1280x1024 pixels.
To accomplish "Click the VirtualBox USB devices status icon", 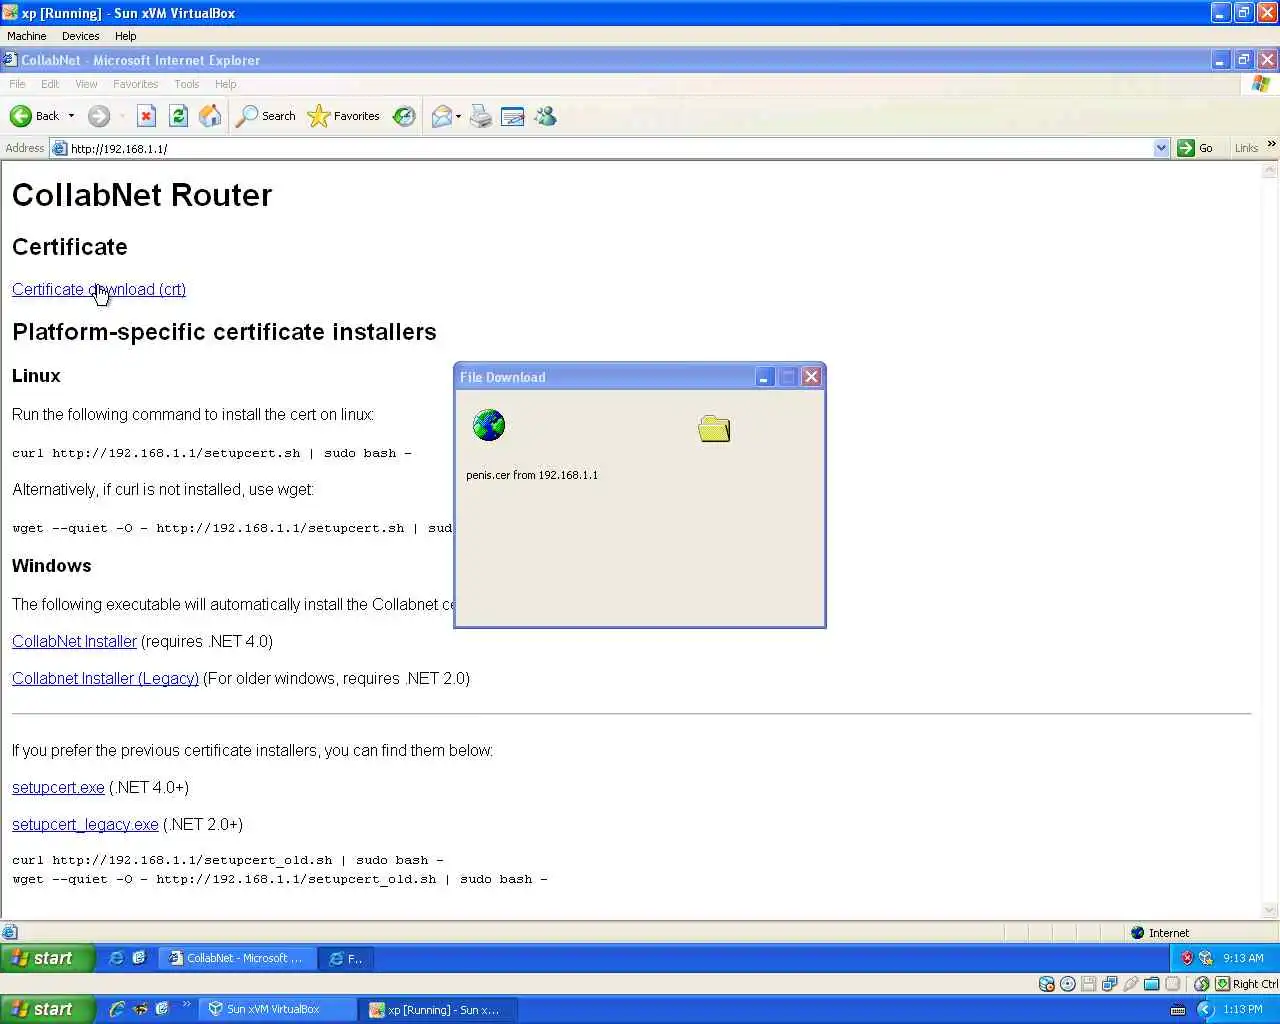I will [1131, 984].
